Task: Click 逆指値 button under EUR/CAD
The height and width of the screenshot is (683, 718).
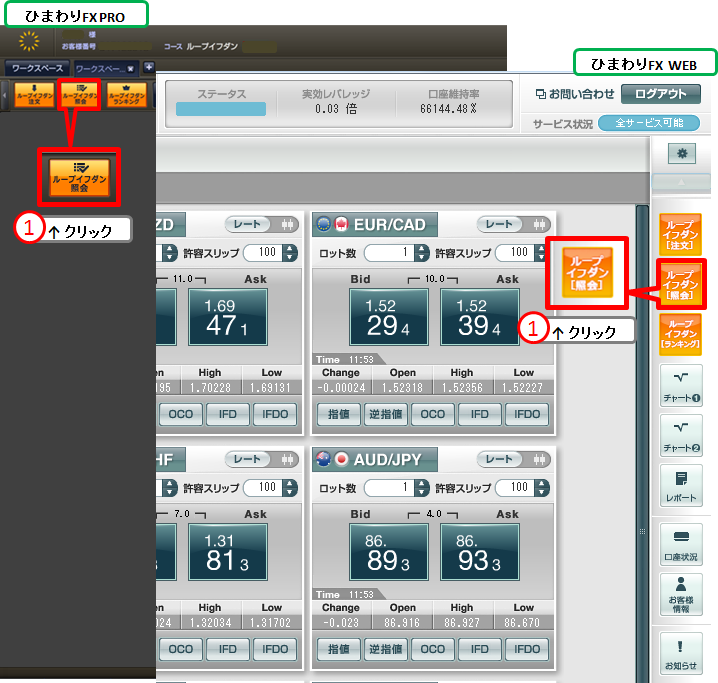Action: tap(386, 414)
